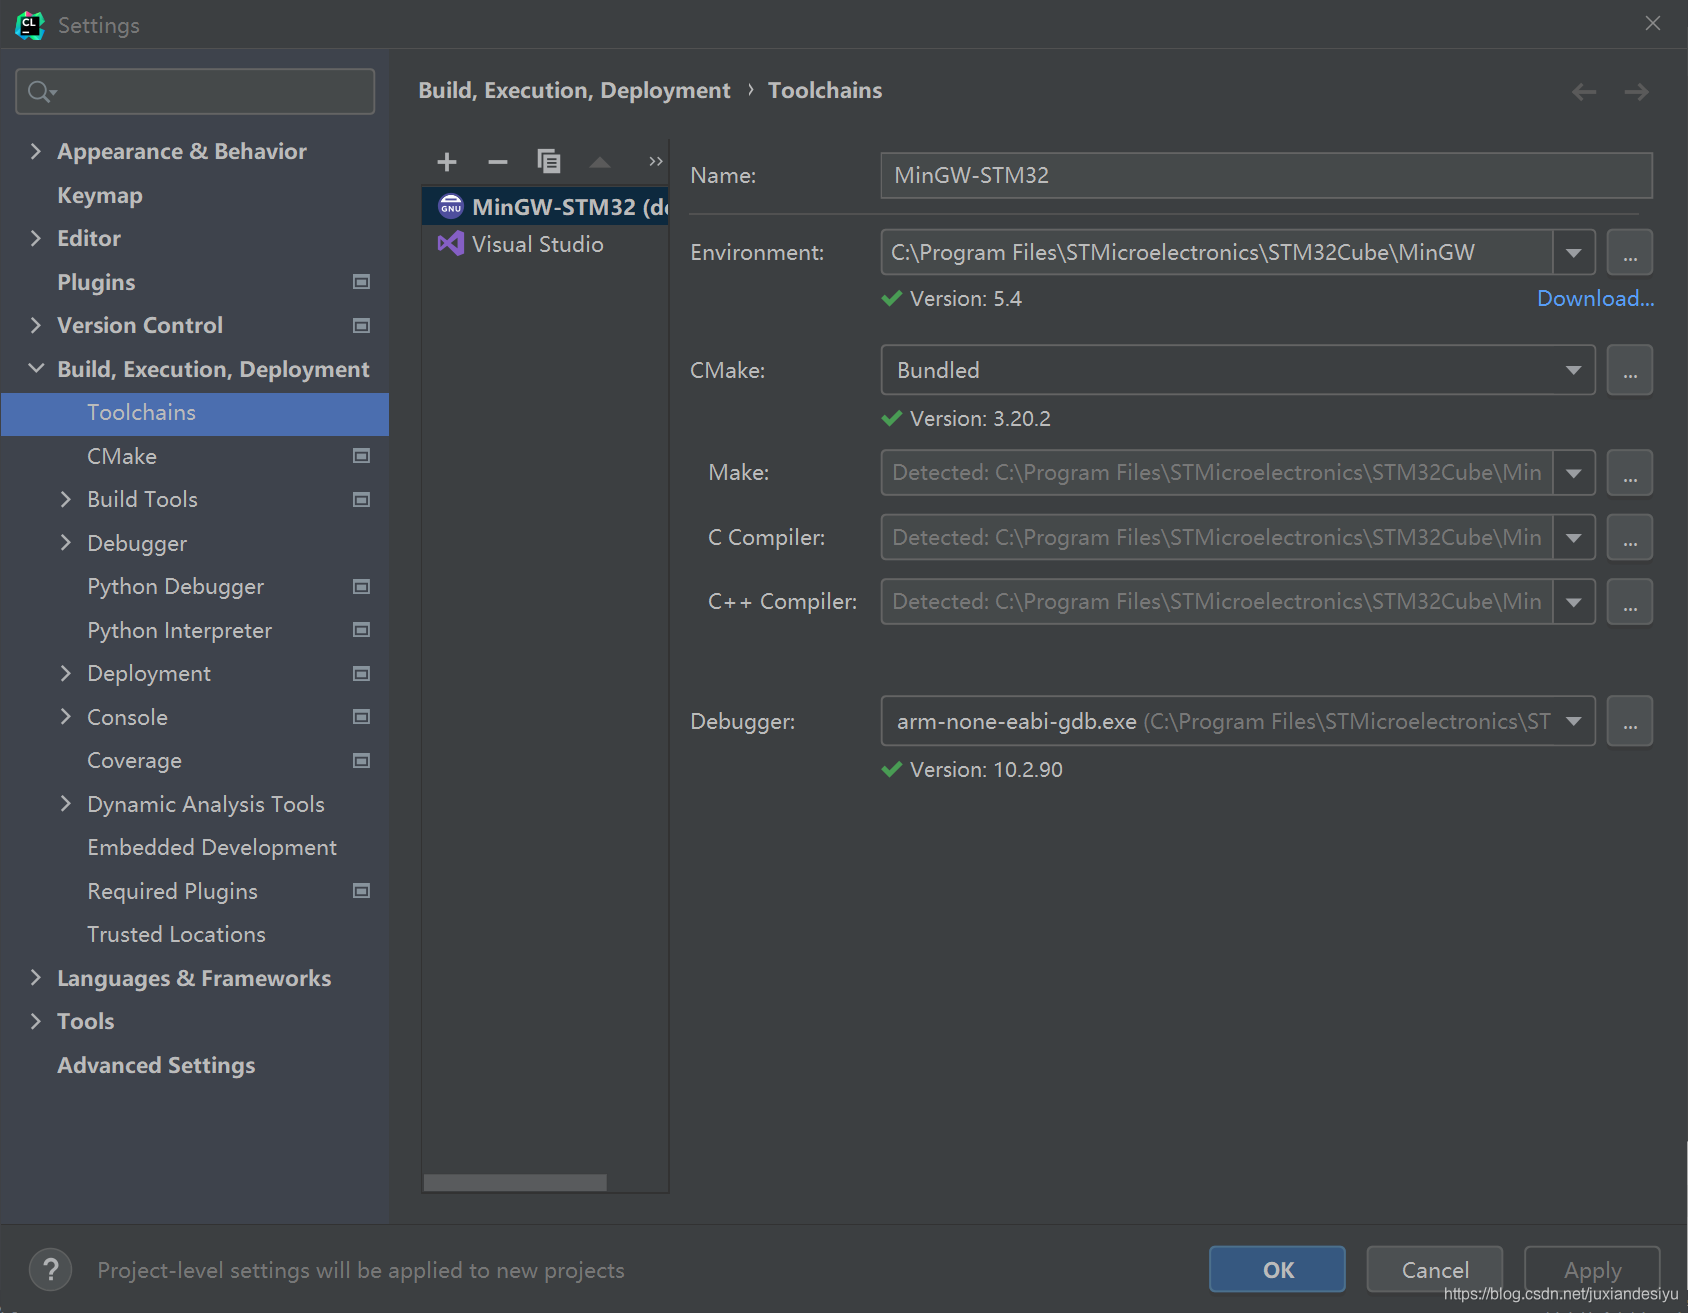1688x1313 pixels.
Task: Browse for Make executable
Action: coord(1630,472)
